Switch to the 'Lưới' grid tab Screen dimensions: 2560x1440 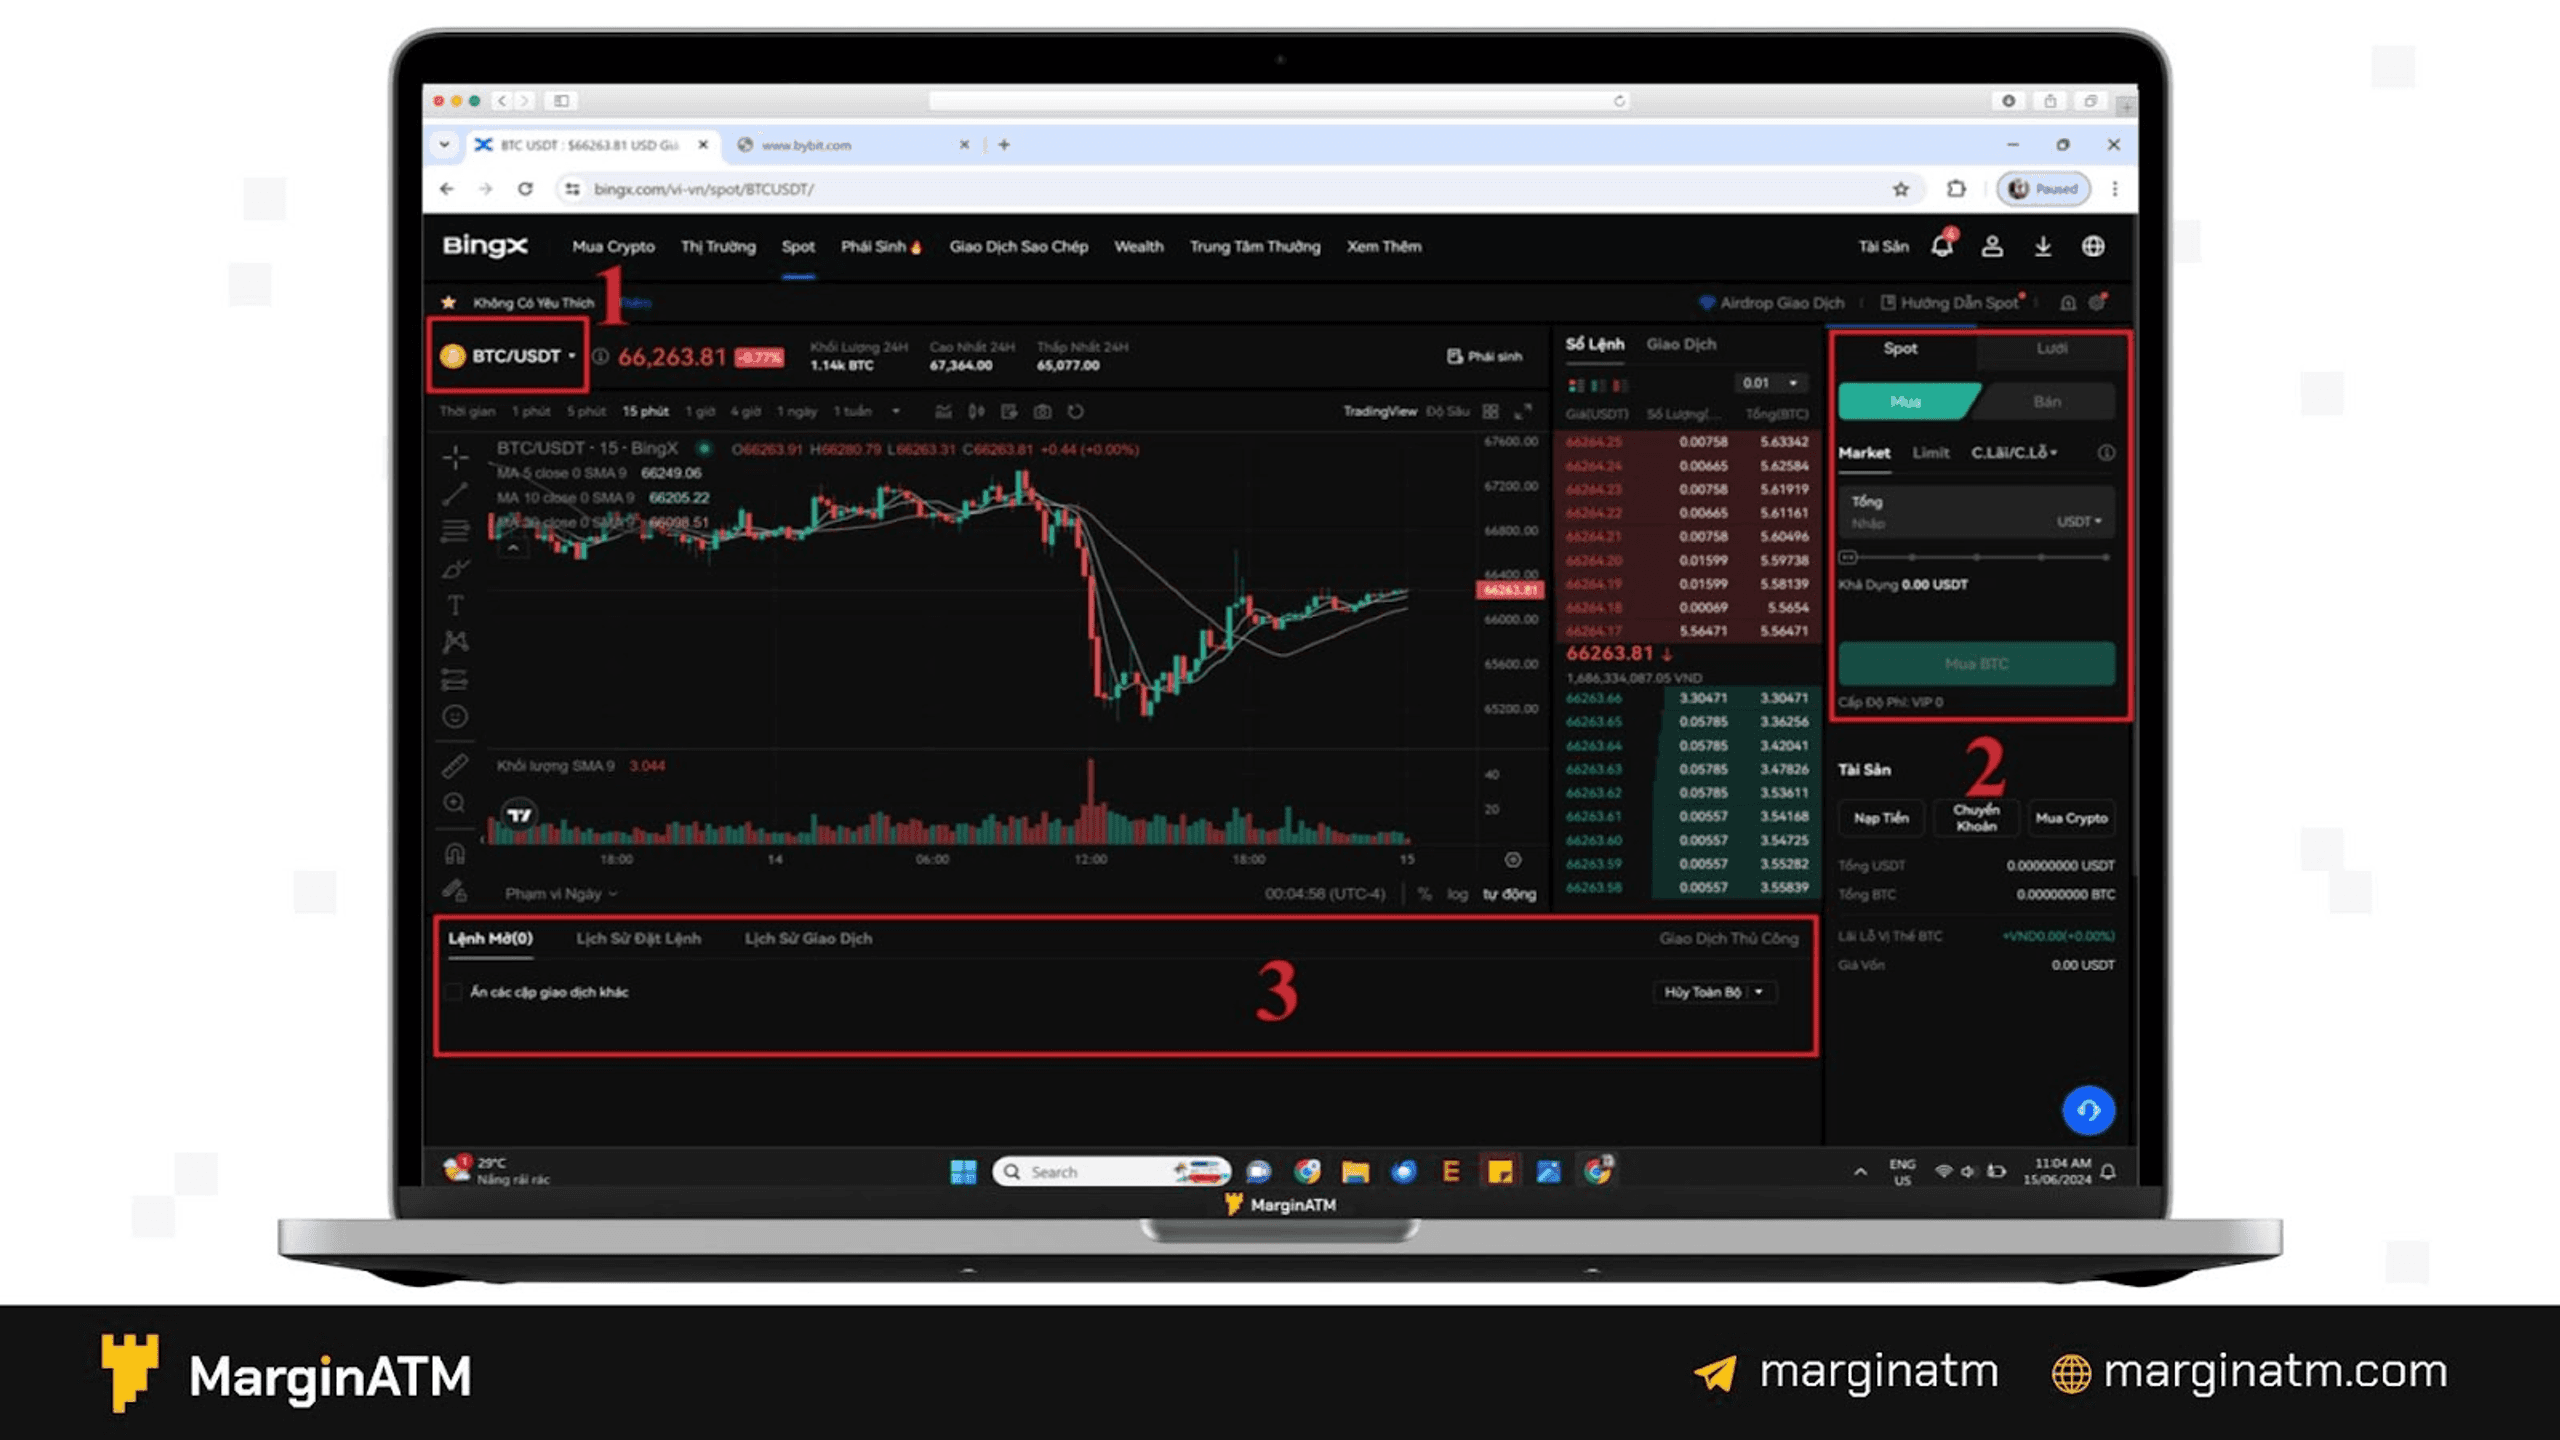tap(2052, 348)
